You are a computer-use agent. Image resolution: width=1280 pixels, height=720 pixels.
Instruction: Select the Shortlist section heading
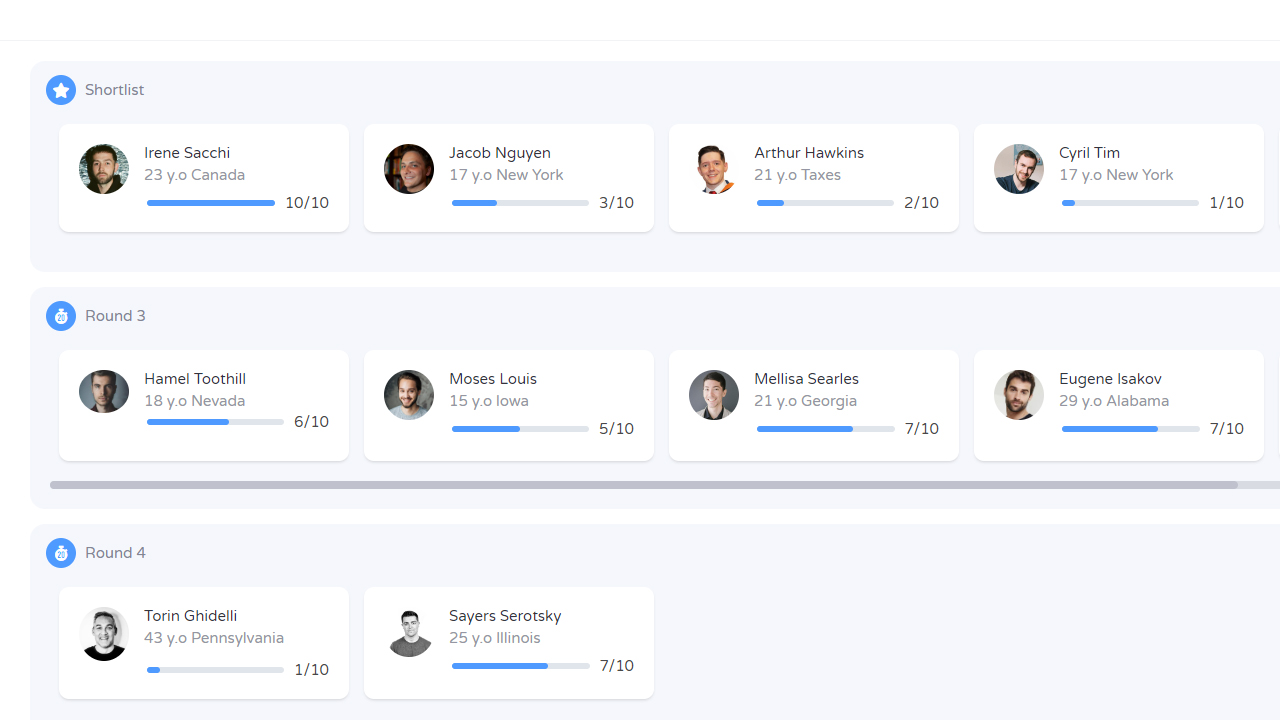pos(114,90)
